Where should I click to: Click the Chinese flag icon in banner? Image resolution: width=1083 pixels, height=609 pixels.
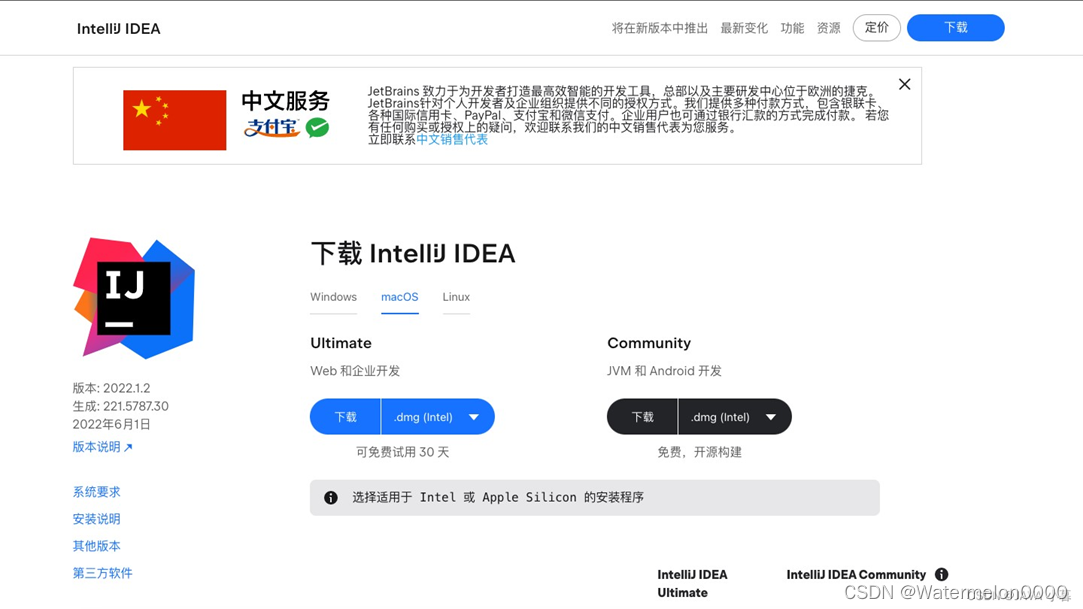coord(174,120)
